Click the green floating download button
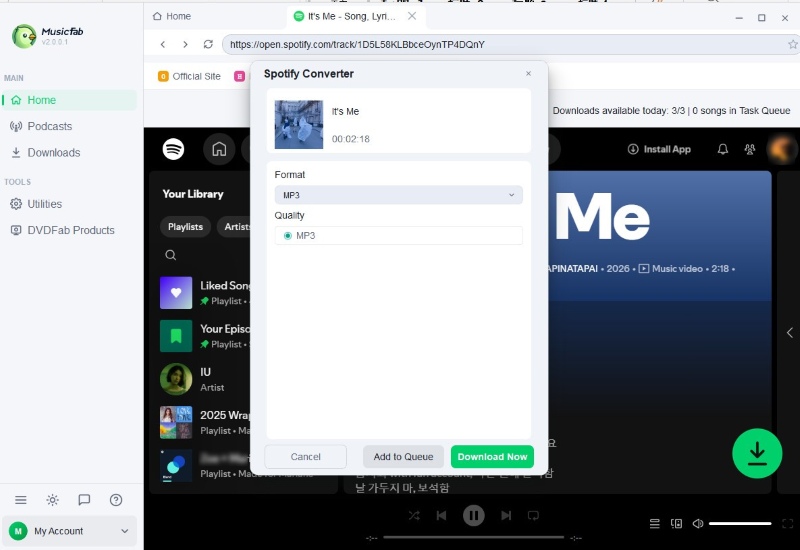The height and width of the screenshot is (550, 800). coord(757,453)
